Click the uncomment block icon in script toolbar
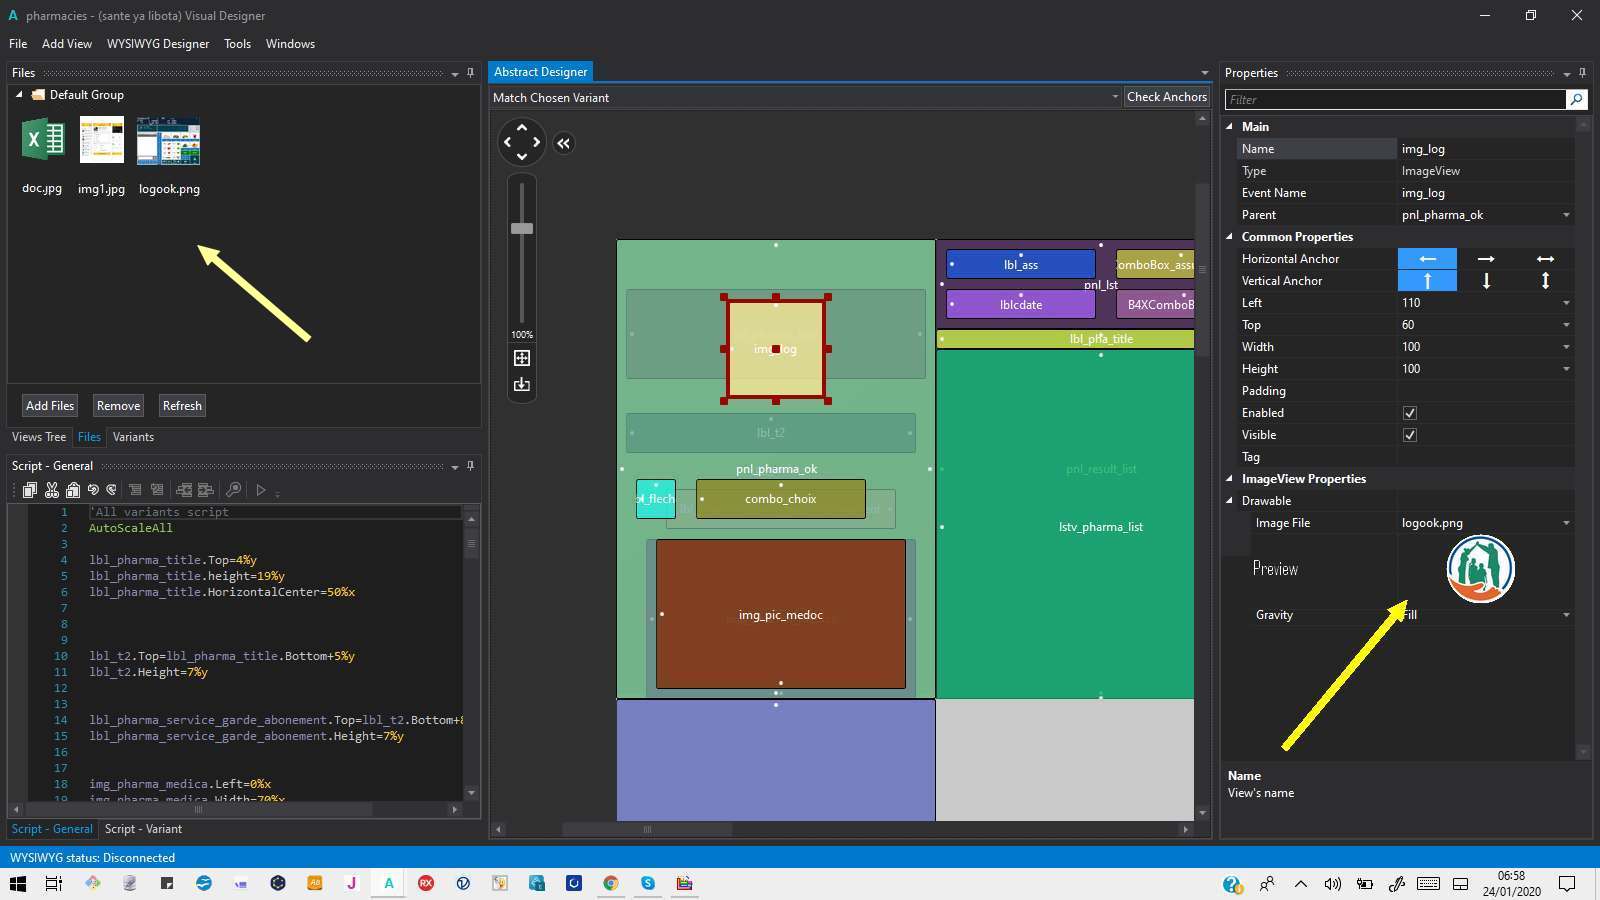 [157, 490]
